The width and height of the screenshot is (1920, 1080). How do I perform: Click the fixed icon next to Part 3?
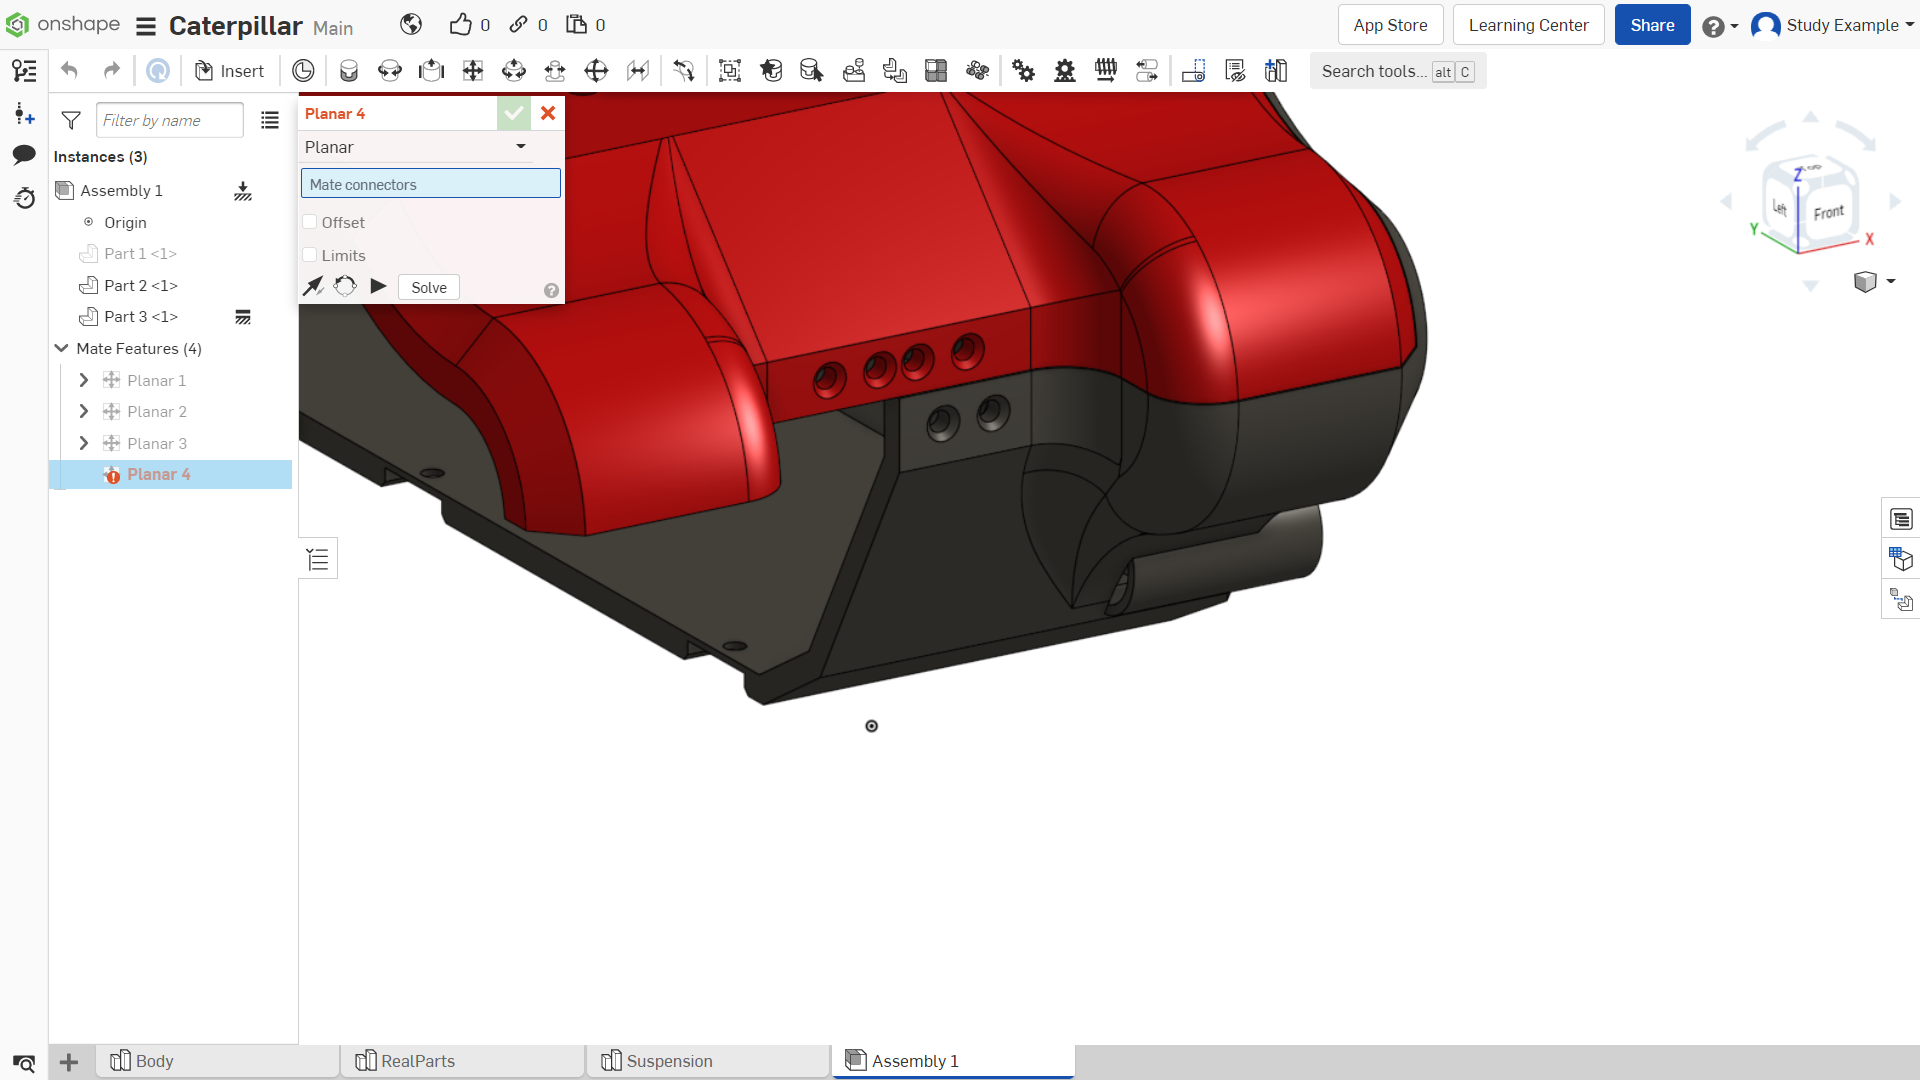(243, 317)
